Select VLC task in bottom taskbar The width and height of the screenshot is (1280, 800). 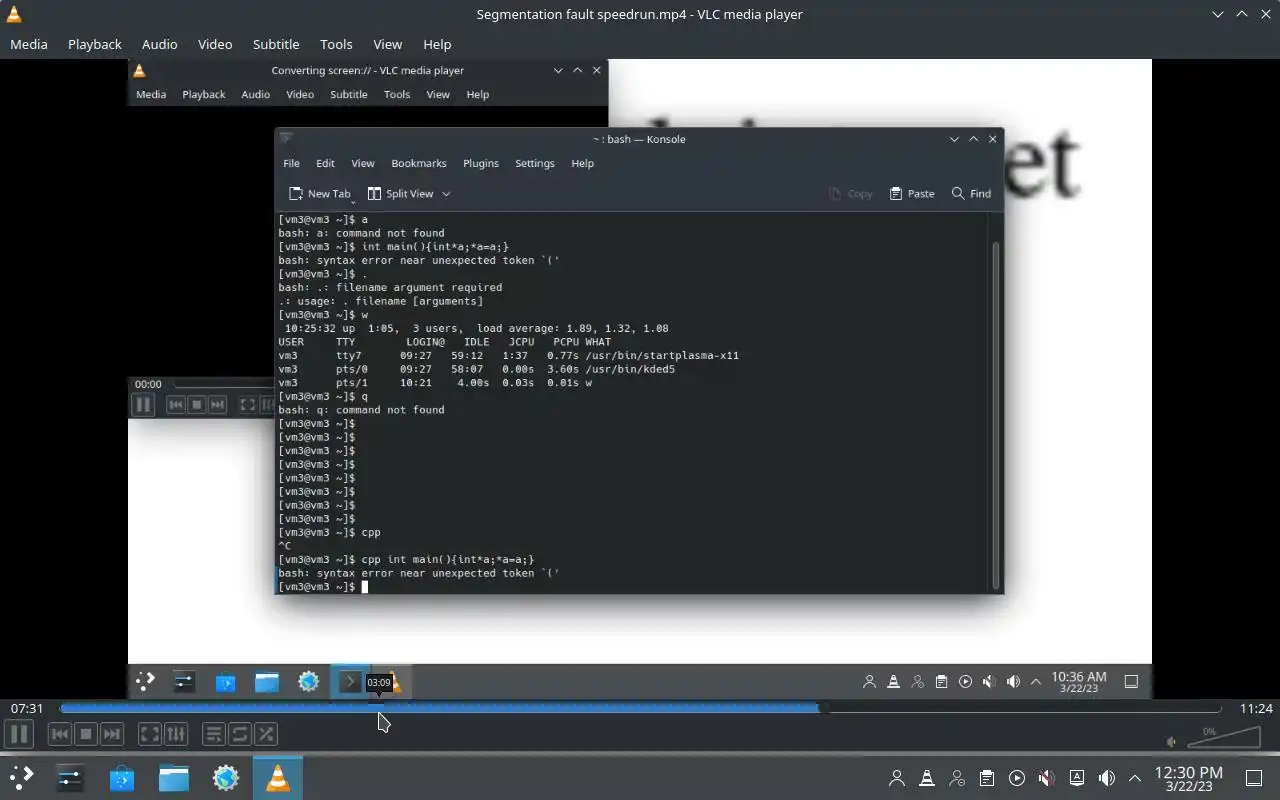tap(278, 778)
